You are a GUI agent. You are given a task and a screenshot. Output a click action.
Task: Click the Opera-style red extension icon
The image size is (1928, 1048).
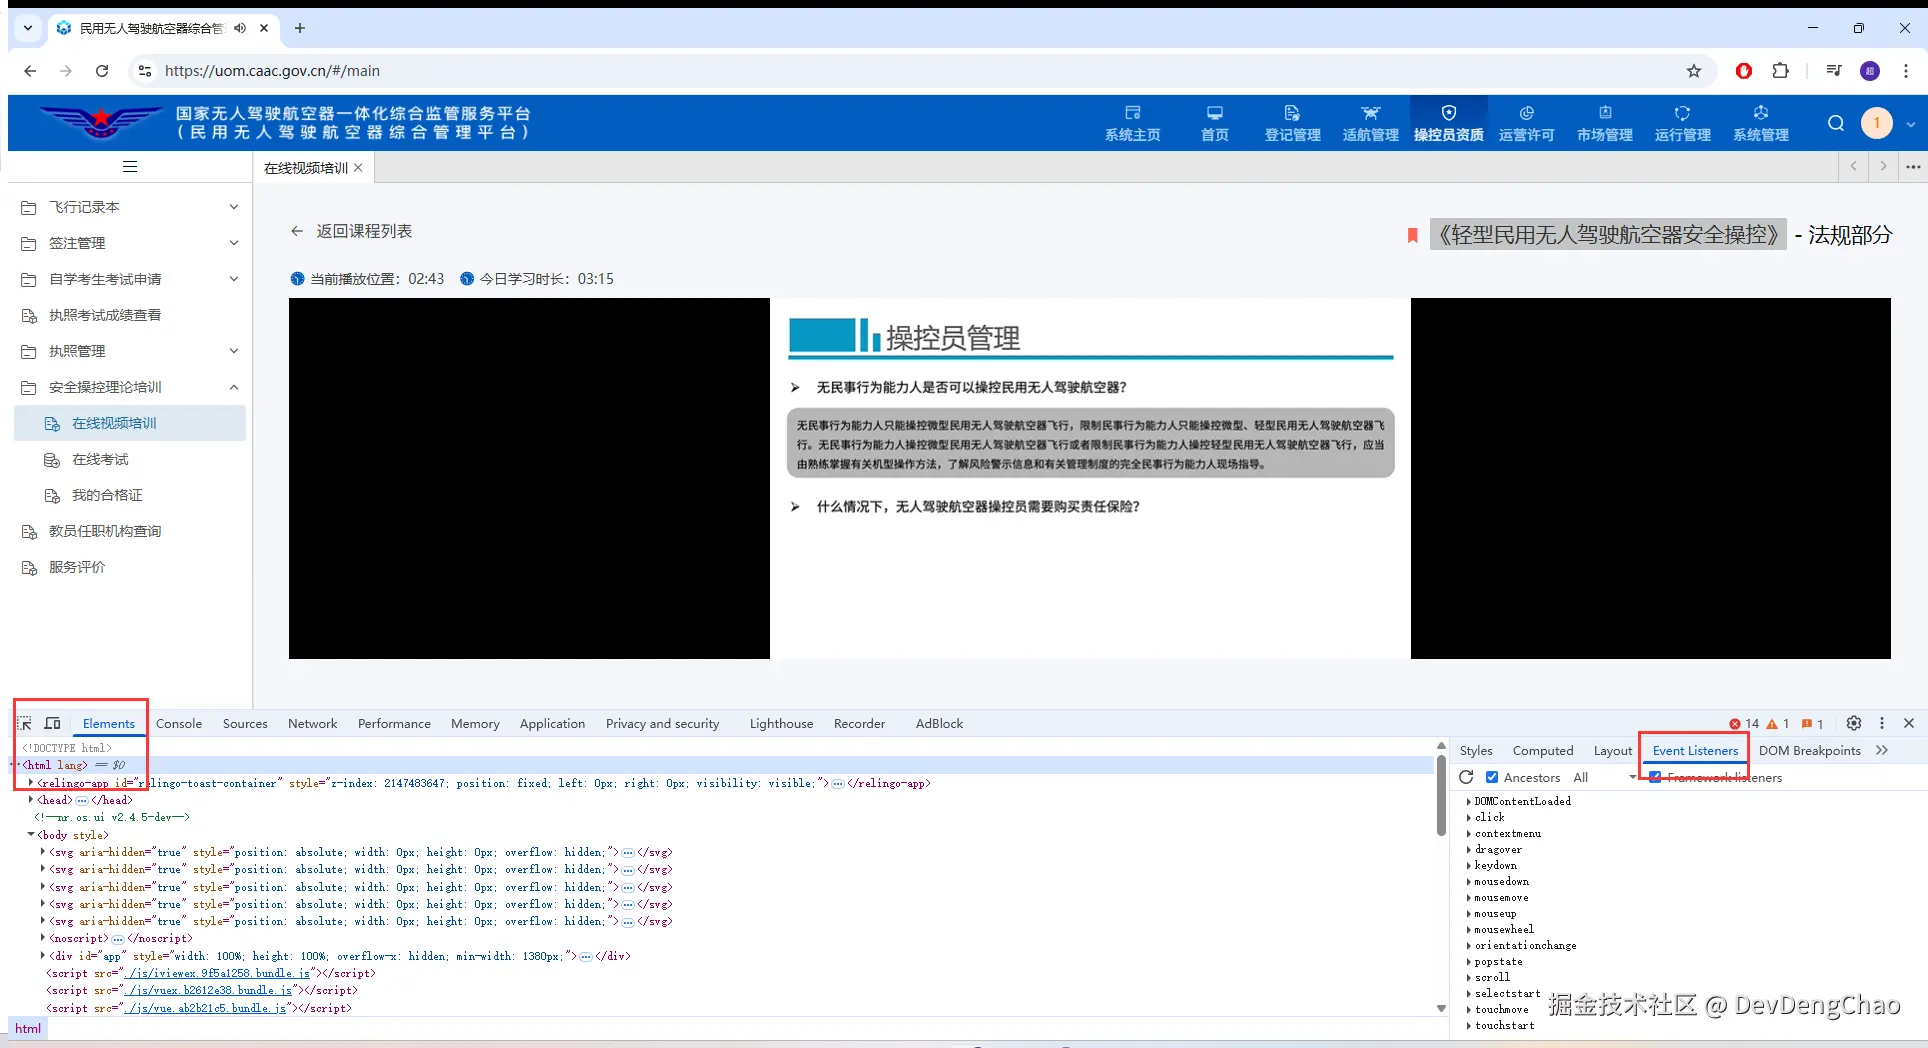tap(1744, 71)
